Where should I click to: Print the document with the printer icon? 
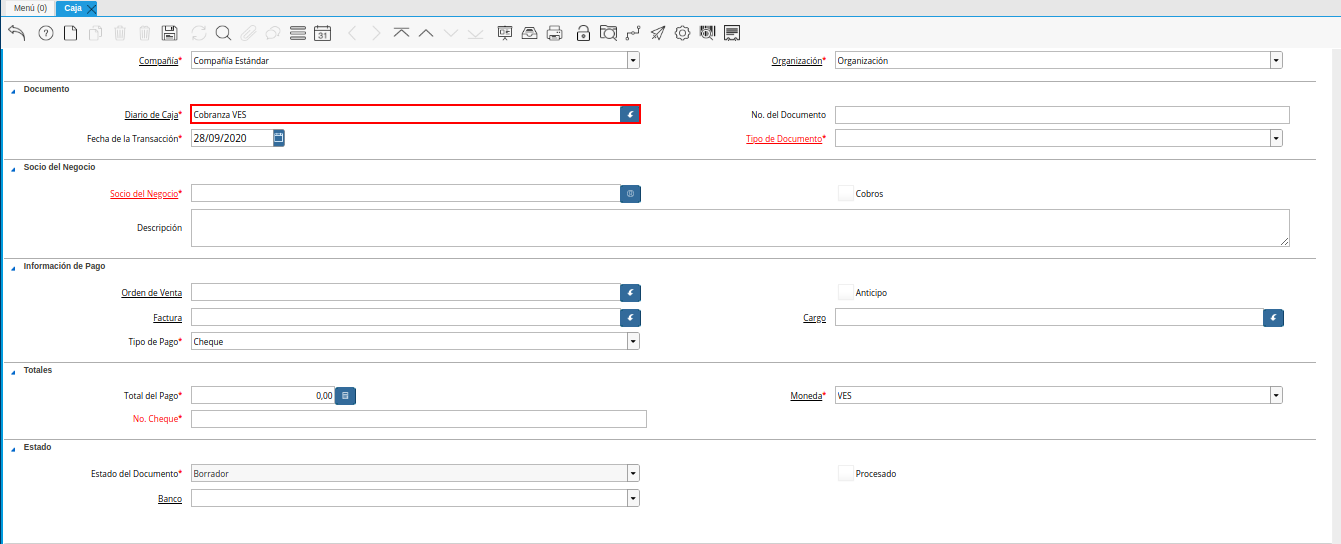click(555, 33)
